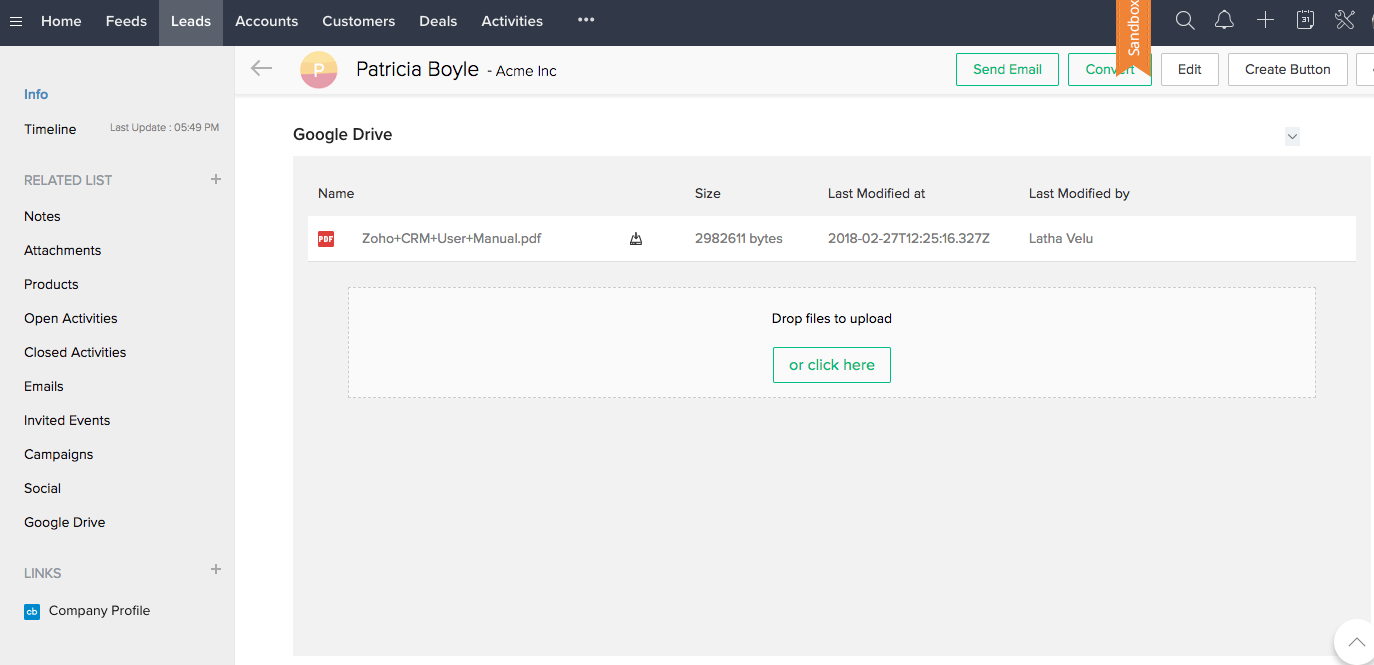The width and height of the screenshot is (1374, 665).
Task: Click the Send Email button
Action: (x=1007, y=69)
